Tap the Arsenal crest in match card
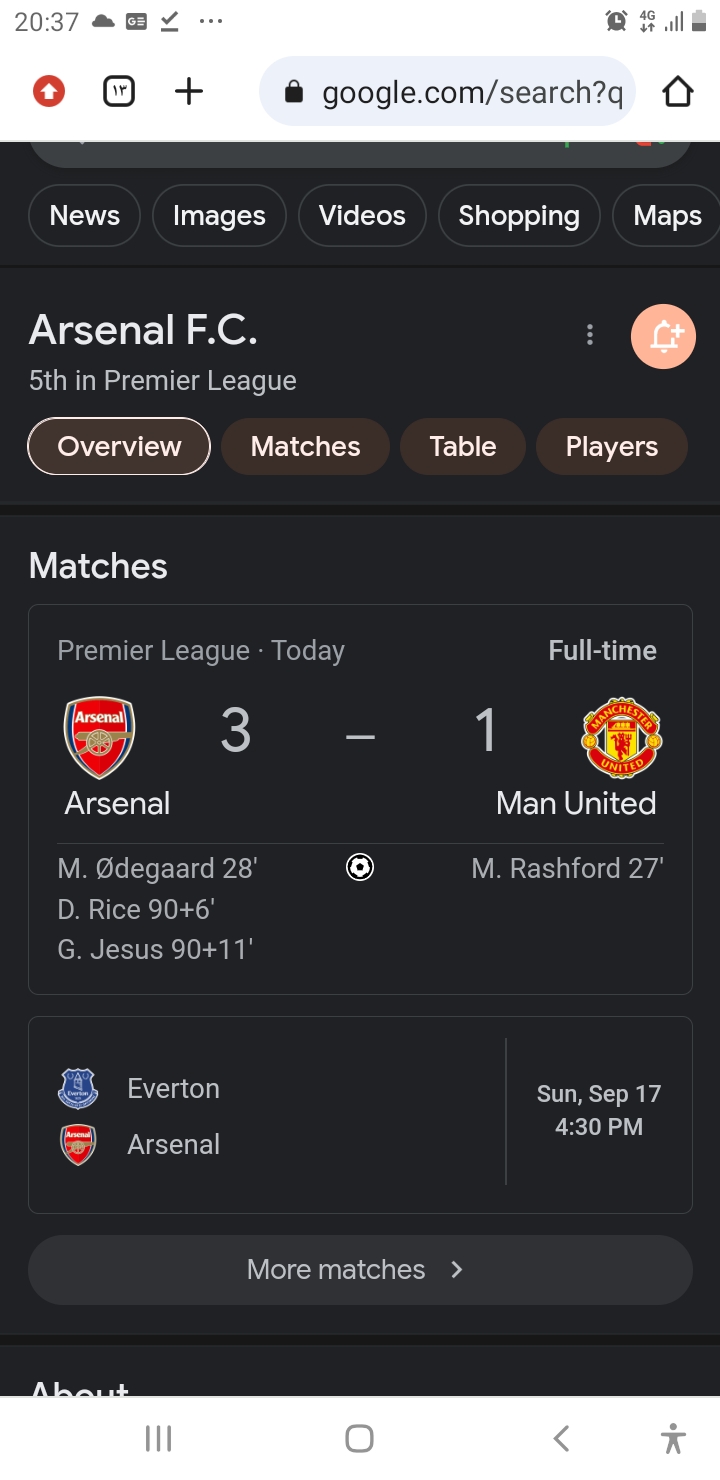Viewport: 720px width, 1480px height. (99, 738)
